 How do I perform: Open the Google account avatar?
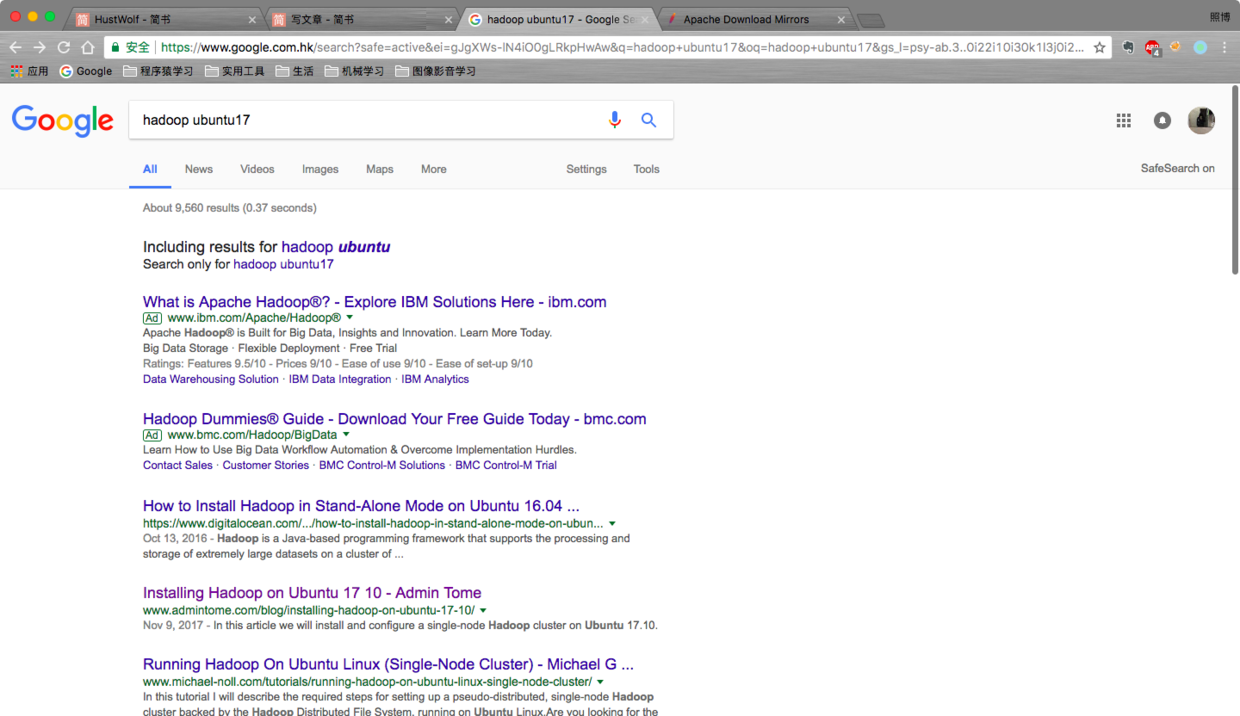[1201, 120]
